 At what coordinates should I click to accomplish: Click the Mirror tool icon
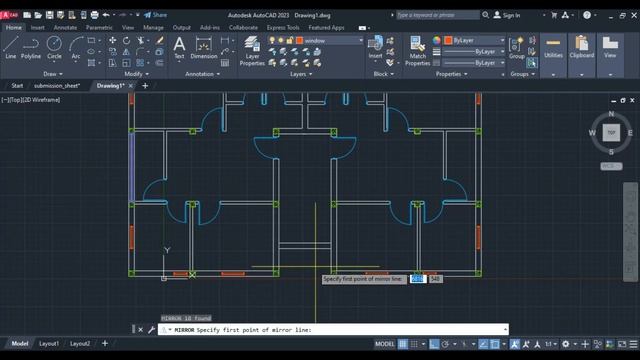[127, 52]
